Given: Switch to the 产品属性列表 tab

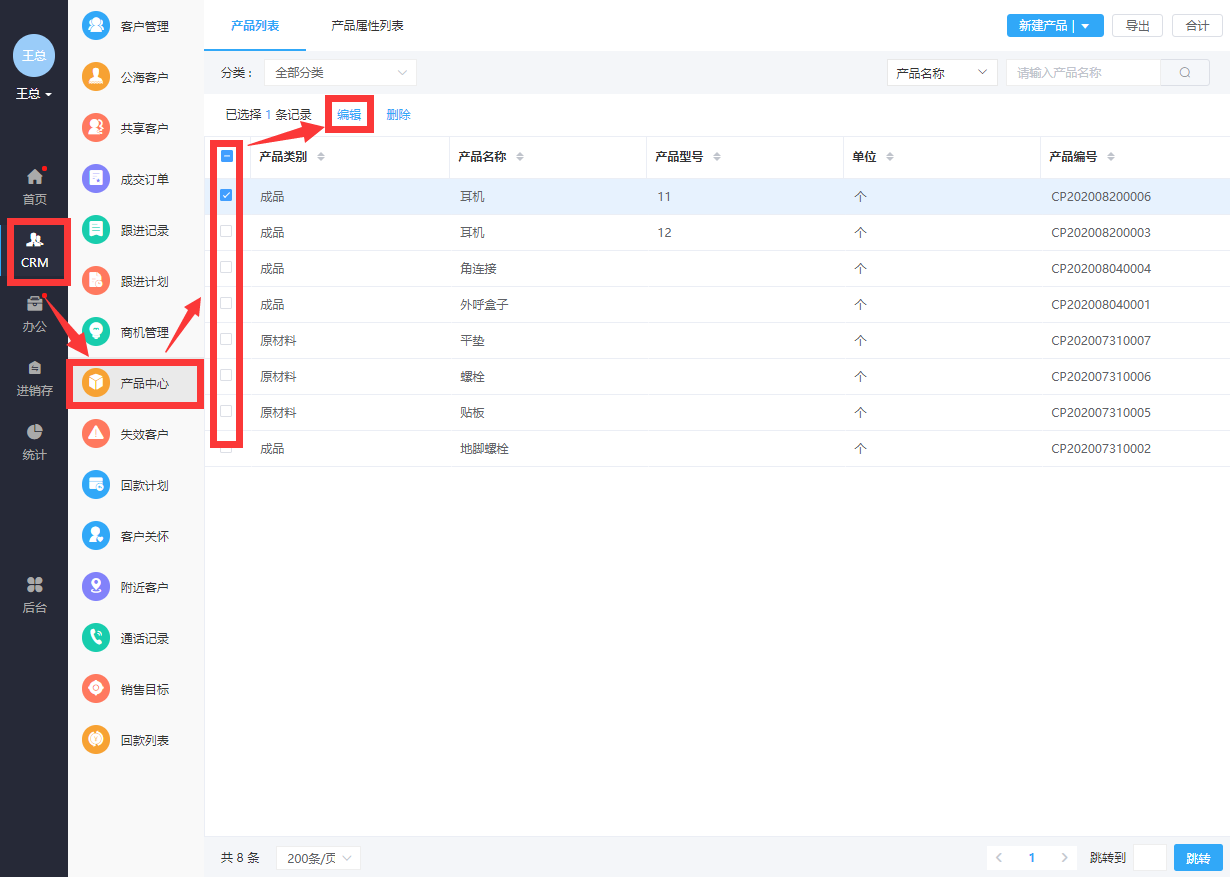Looking at the screenshot, I should 368,26.
